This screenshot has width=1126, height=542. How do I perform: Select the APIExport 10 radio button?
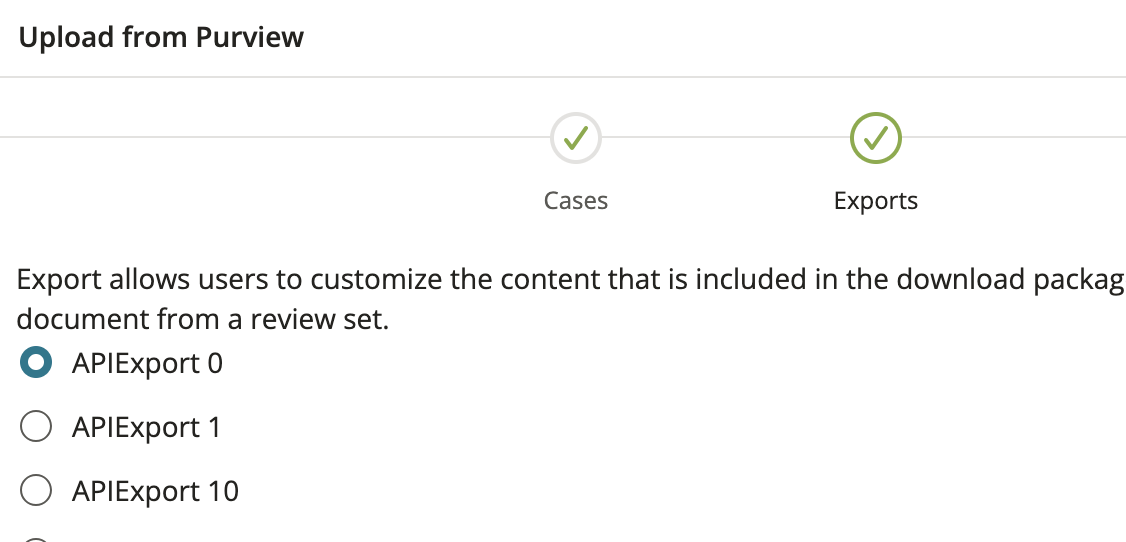[36, 490]
